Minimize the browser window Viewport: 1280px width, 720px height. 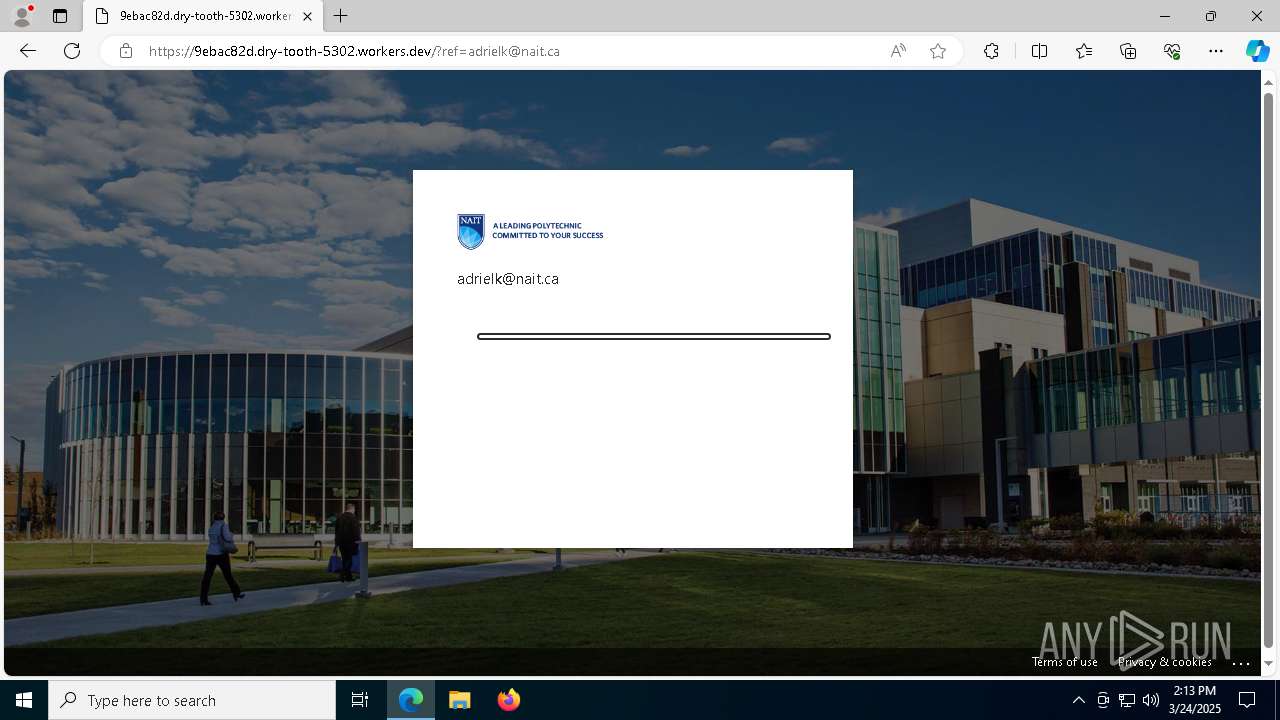(1165, 16)
